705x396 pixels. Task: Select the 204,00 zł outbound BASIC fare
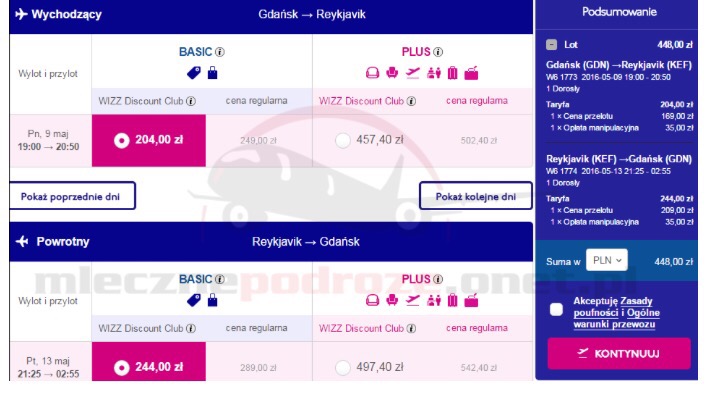point(149,140)
